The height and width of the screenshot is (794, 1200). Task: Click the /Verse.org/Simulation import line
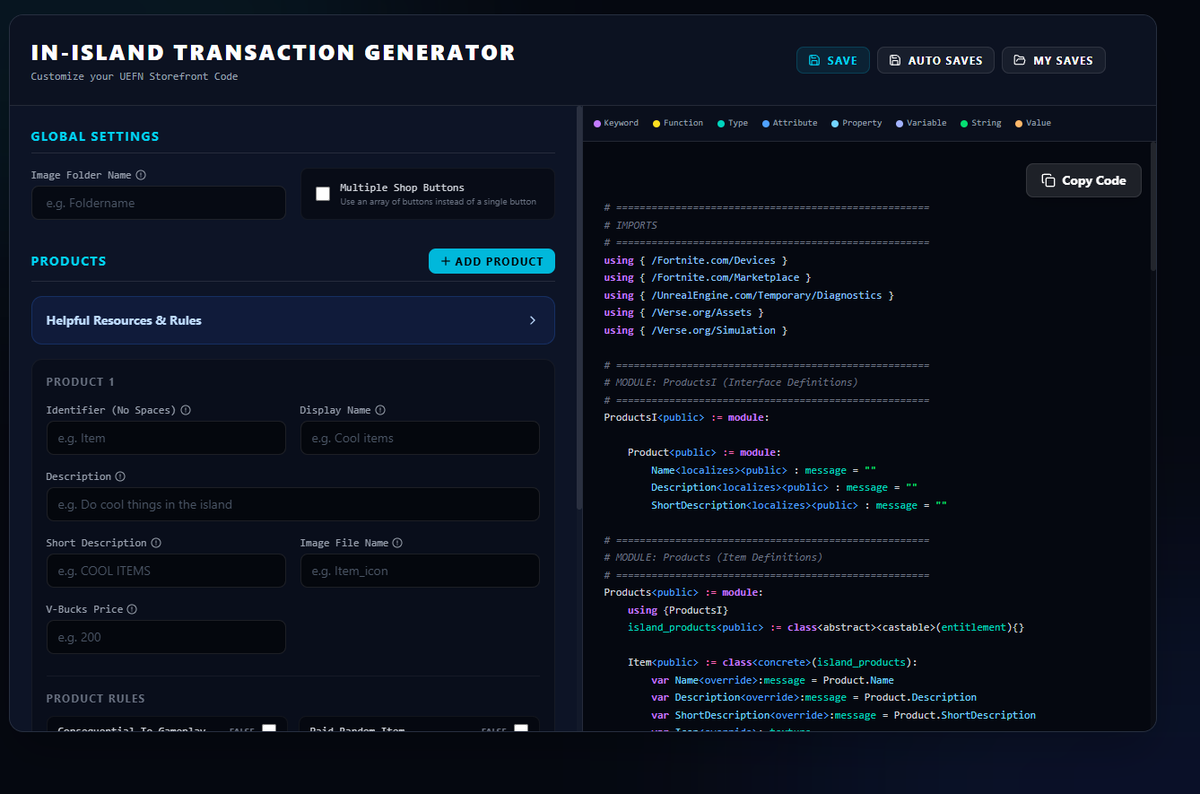[x=696, y=330]
